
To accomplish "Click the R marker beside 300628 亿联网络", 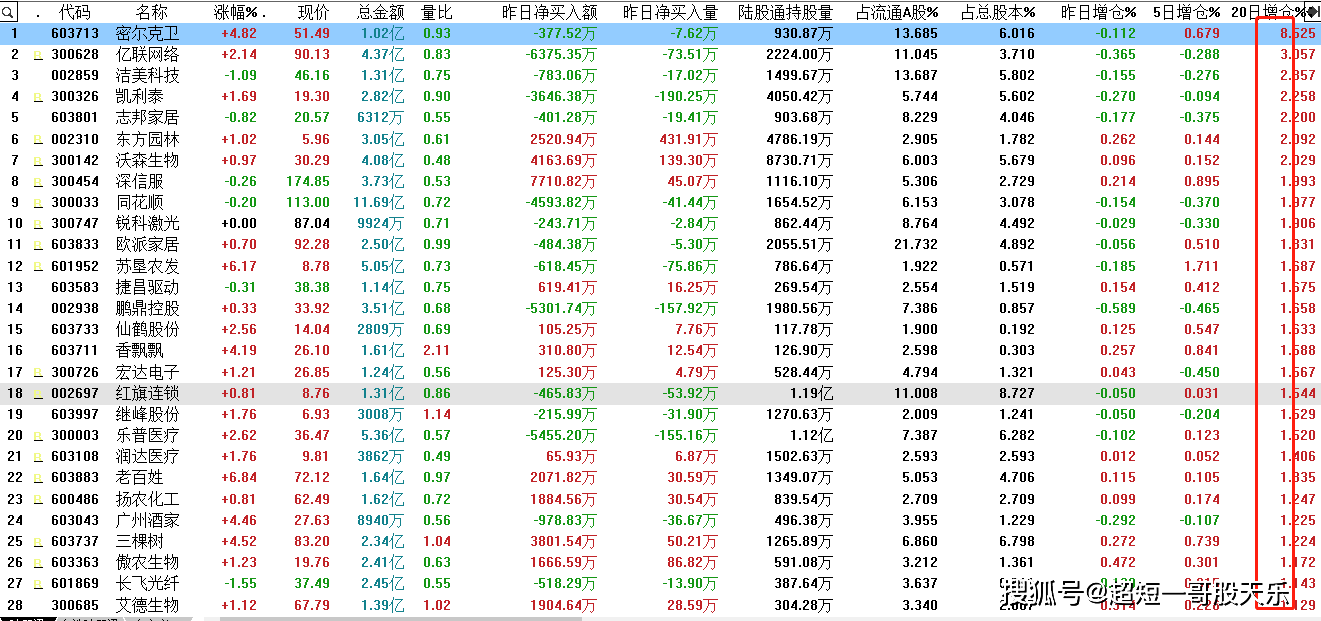I will pyautogui.click(x=37, y=55).
